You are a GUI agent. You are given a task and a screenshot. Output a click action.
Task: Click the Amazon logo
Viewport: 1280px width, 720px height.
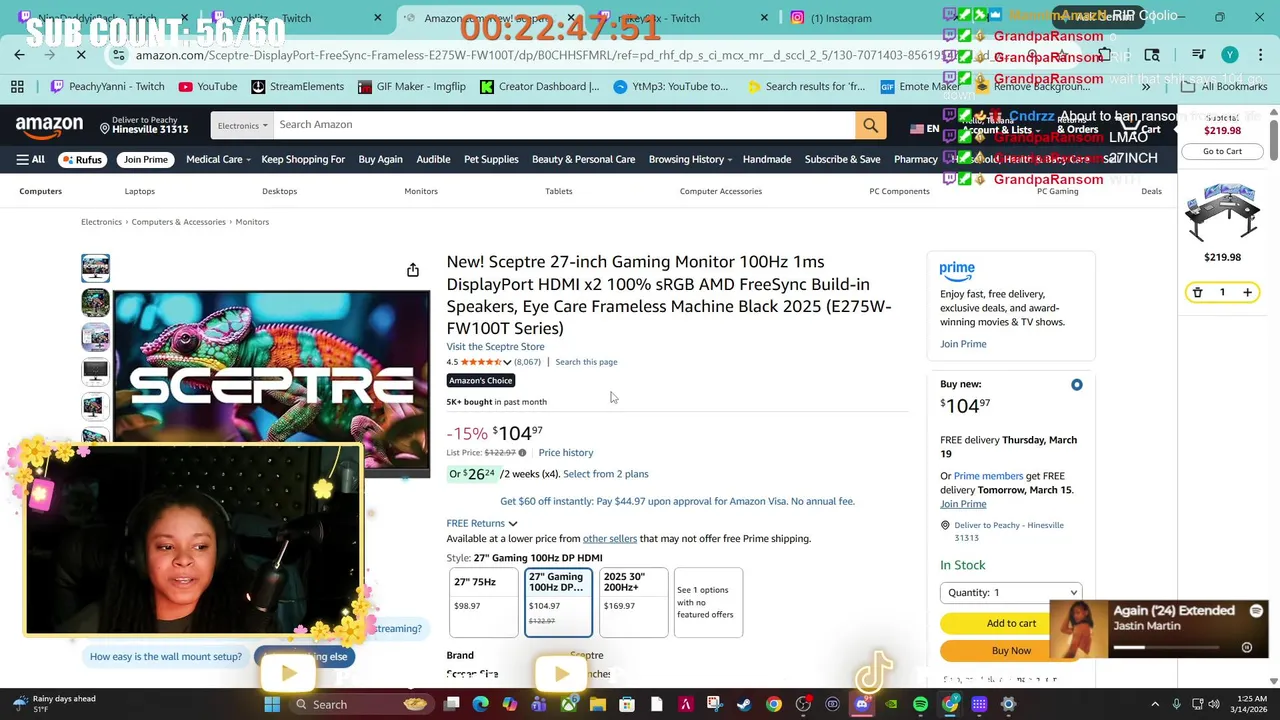click(49, 126)
